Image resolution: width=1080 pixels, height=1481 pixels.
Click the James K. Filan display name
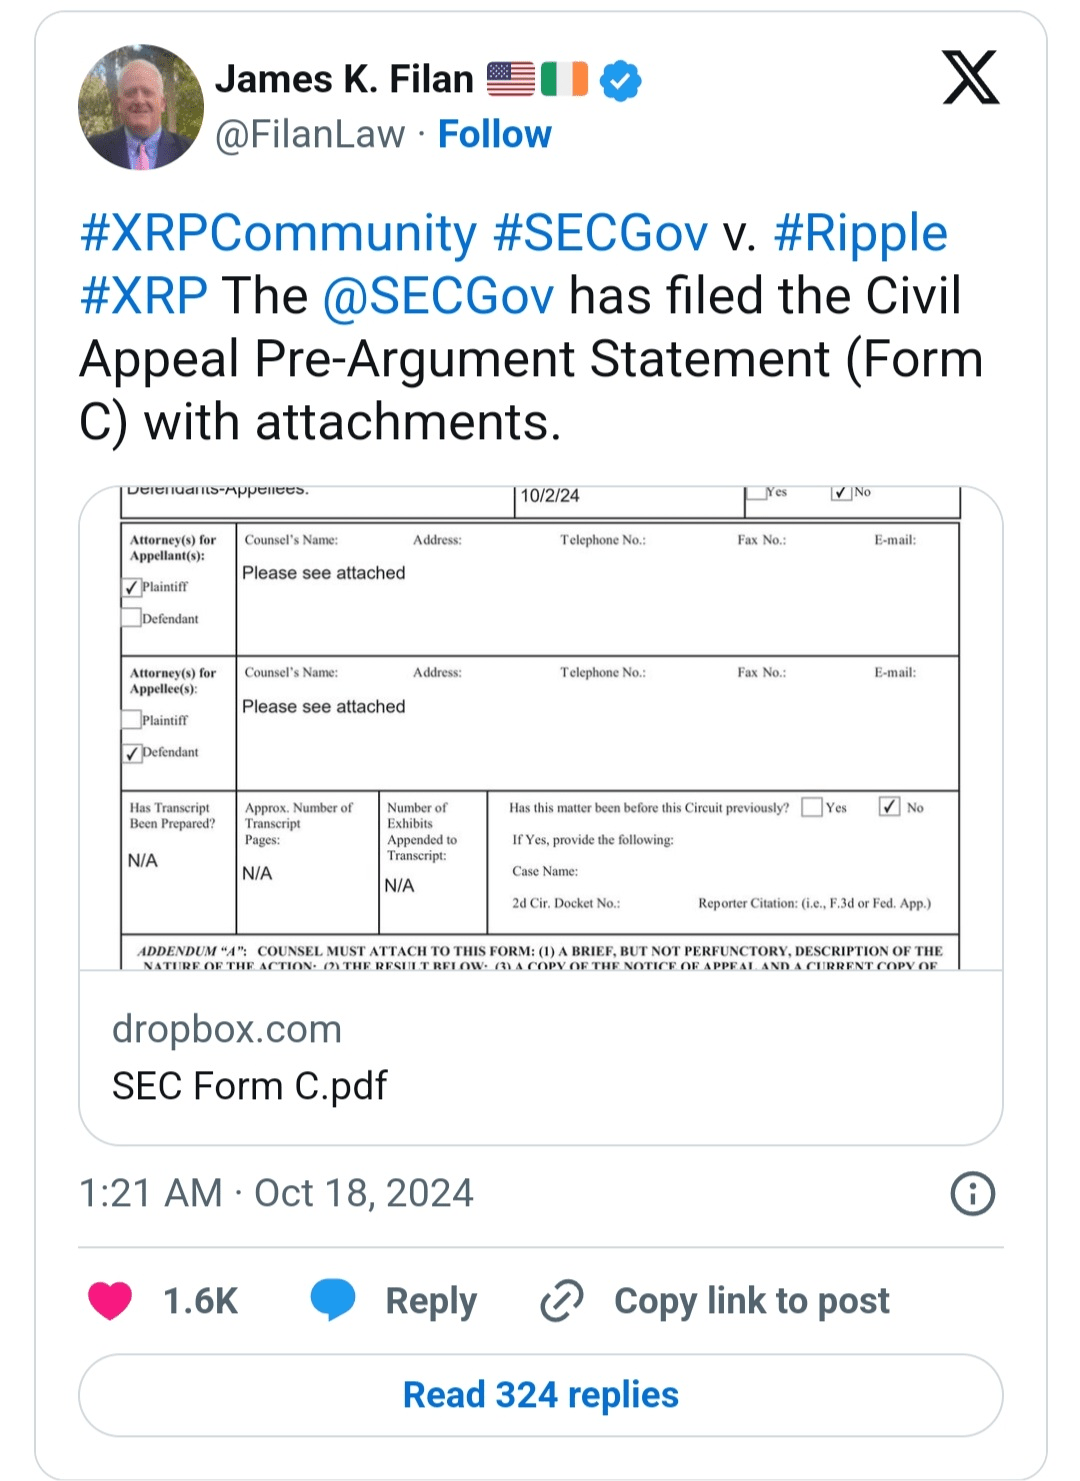344,79
